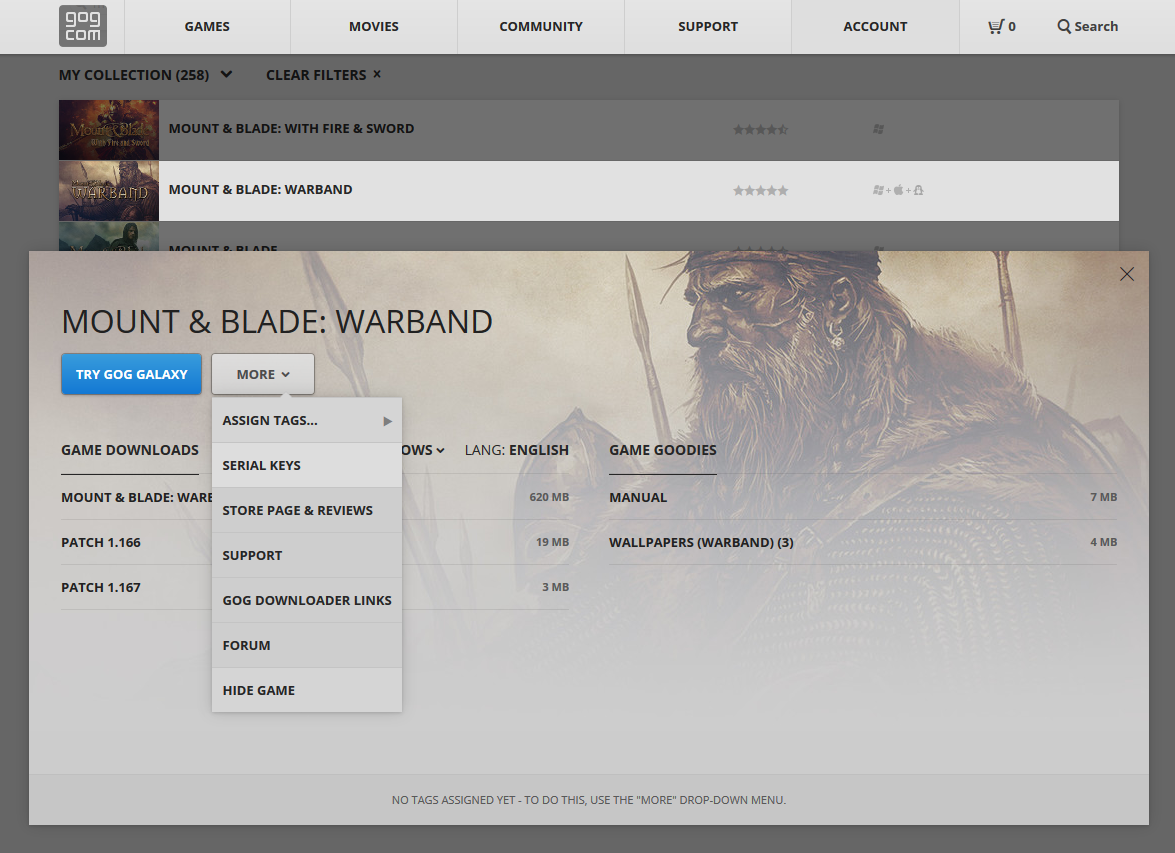The image size is (1175, 853).
Task: Click star rating of Warband row
Action: coord(761,190)
